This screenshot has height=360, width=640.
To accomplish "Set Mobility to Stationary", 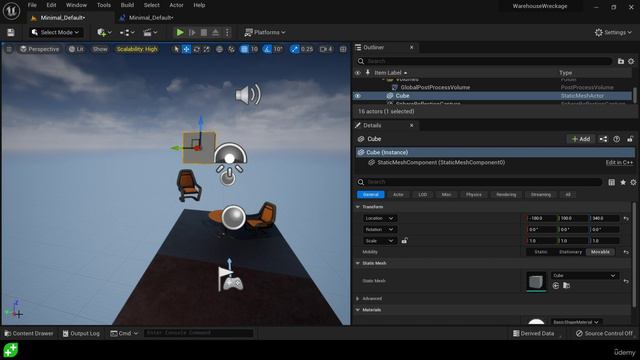I will 570,252.
